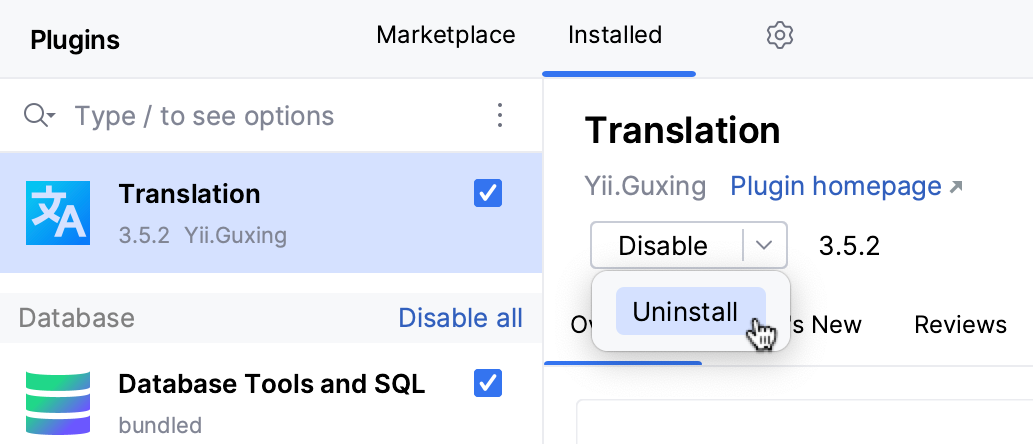Viewport: 1033px width, 444px height.
Task: Click Disable all for Database group
Action: coord(460,318)
